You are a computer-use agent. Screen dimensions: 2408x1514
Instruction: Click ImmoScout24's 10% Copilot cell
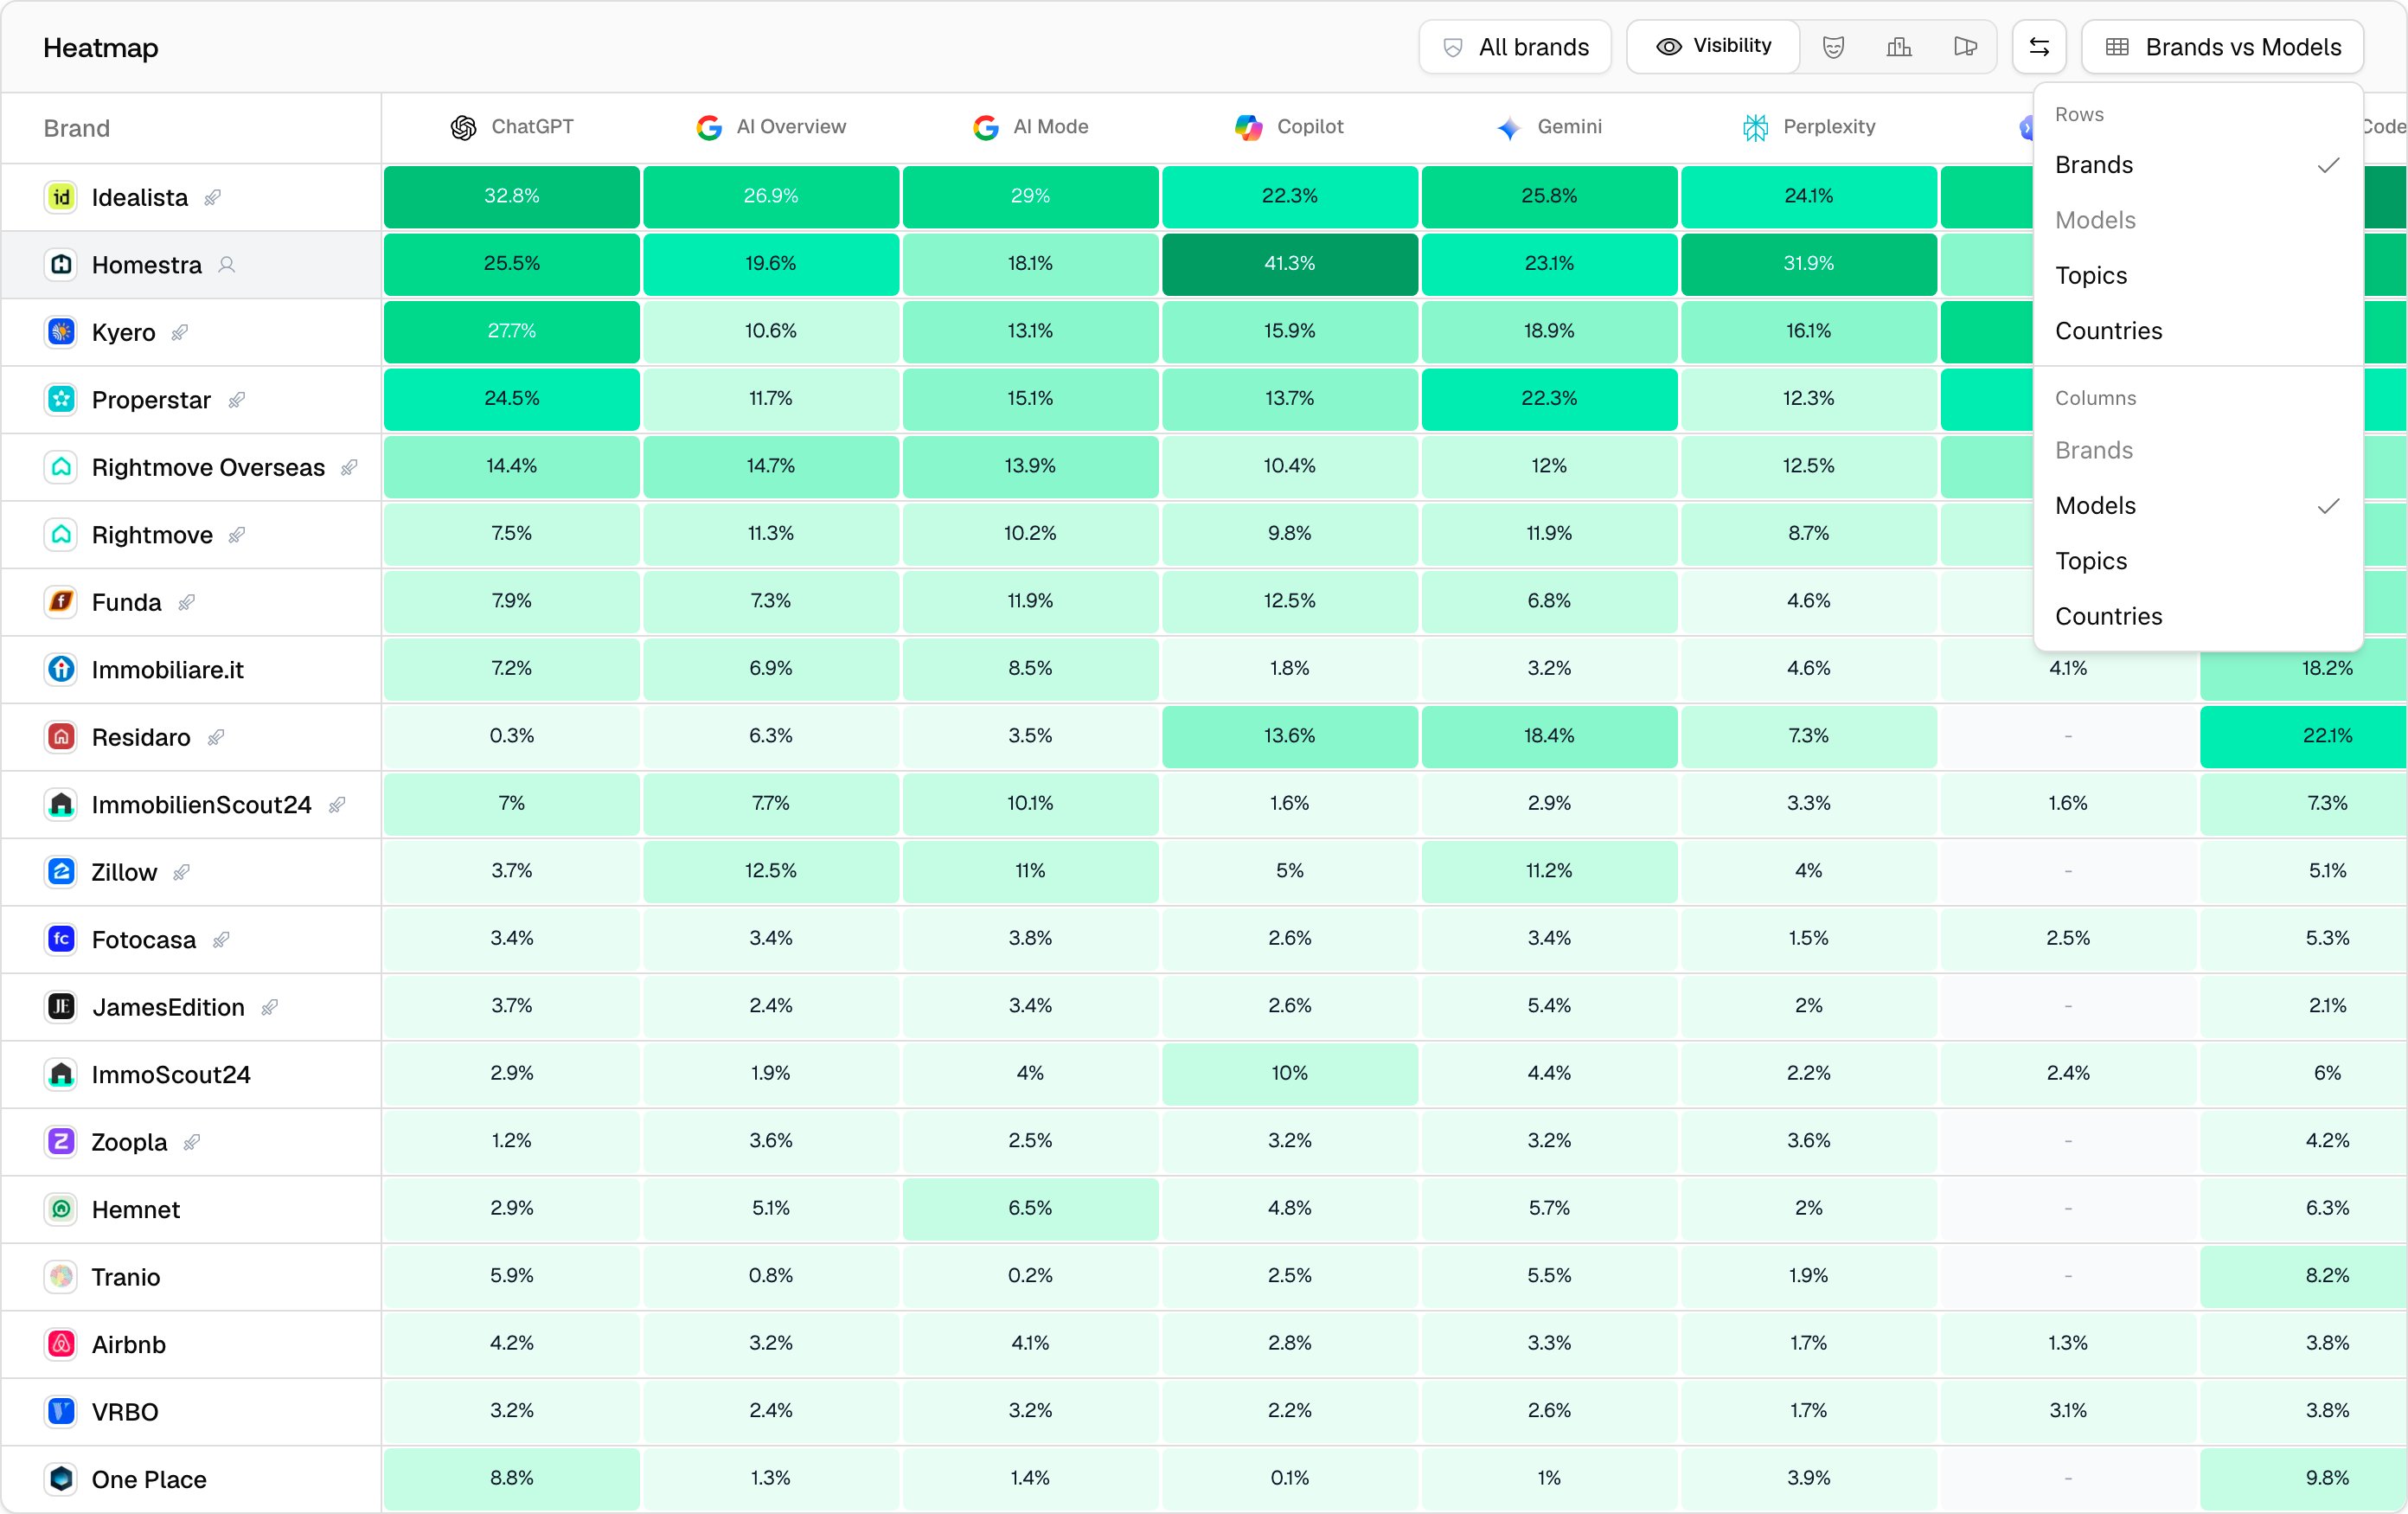pyautogui.click(x=1289, y=1074)
